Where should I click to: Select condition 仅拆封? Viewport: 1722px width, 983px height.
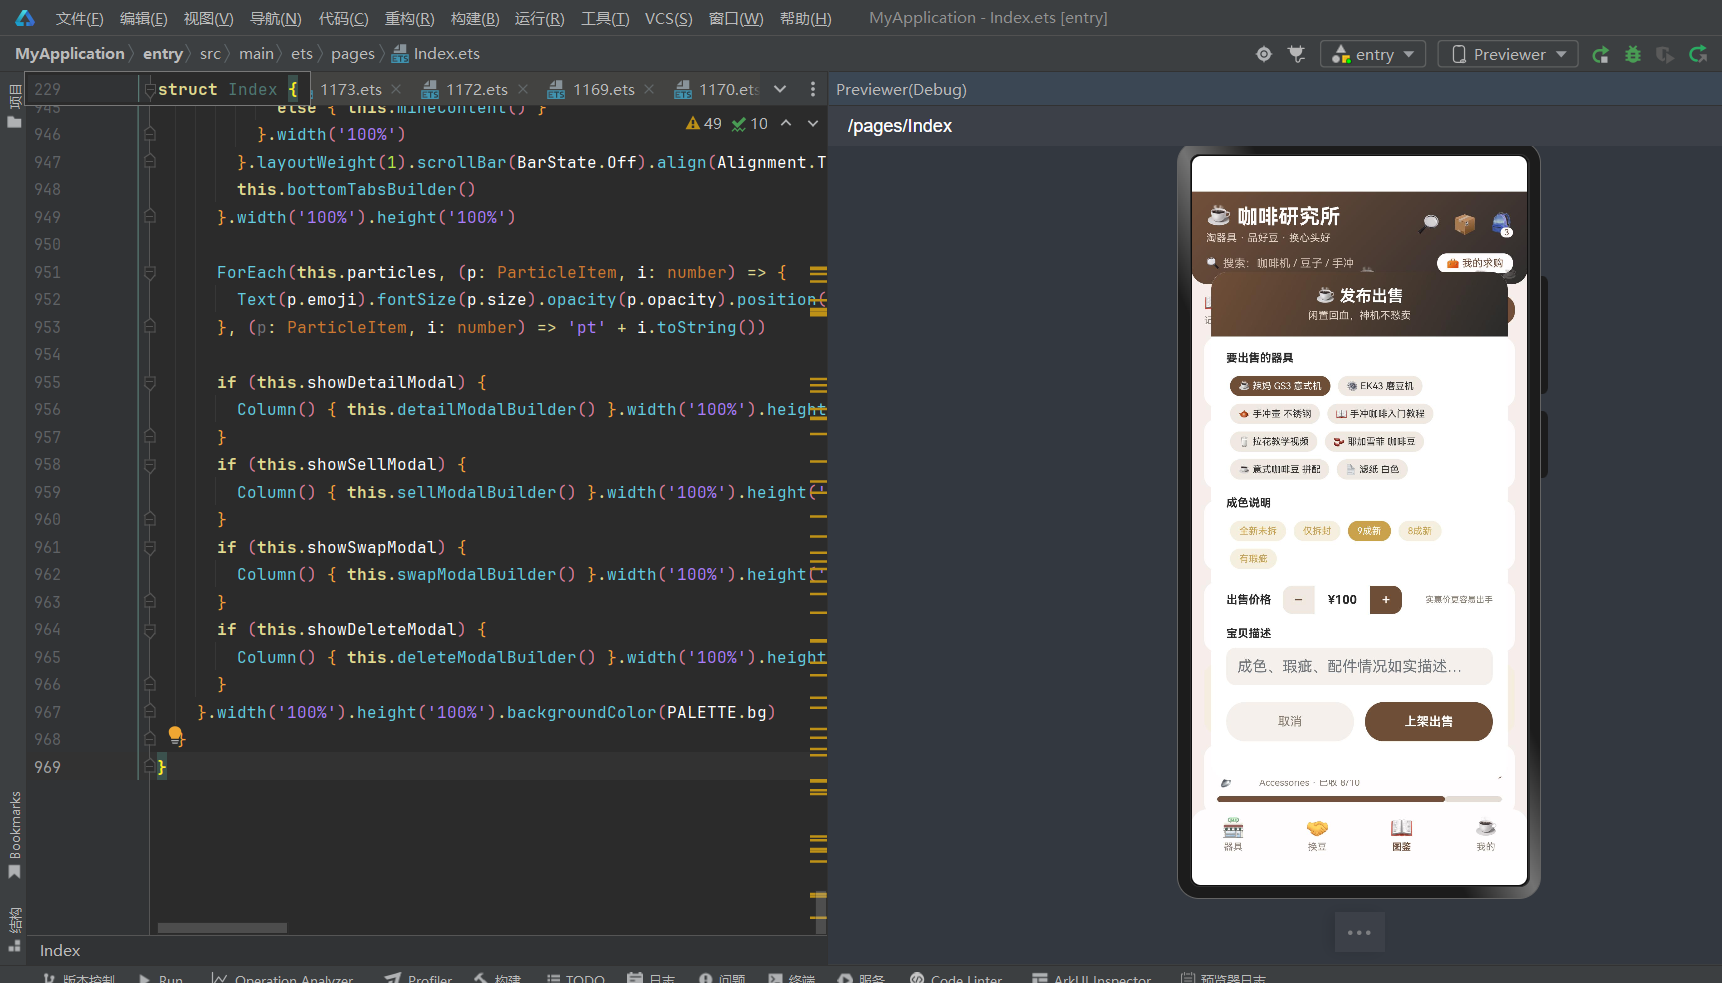(x=1317, y=531)
